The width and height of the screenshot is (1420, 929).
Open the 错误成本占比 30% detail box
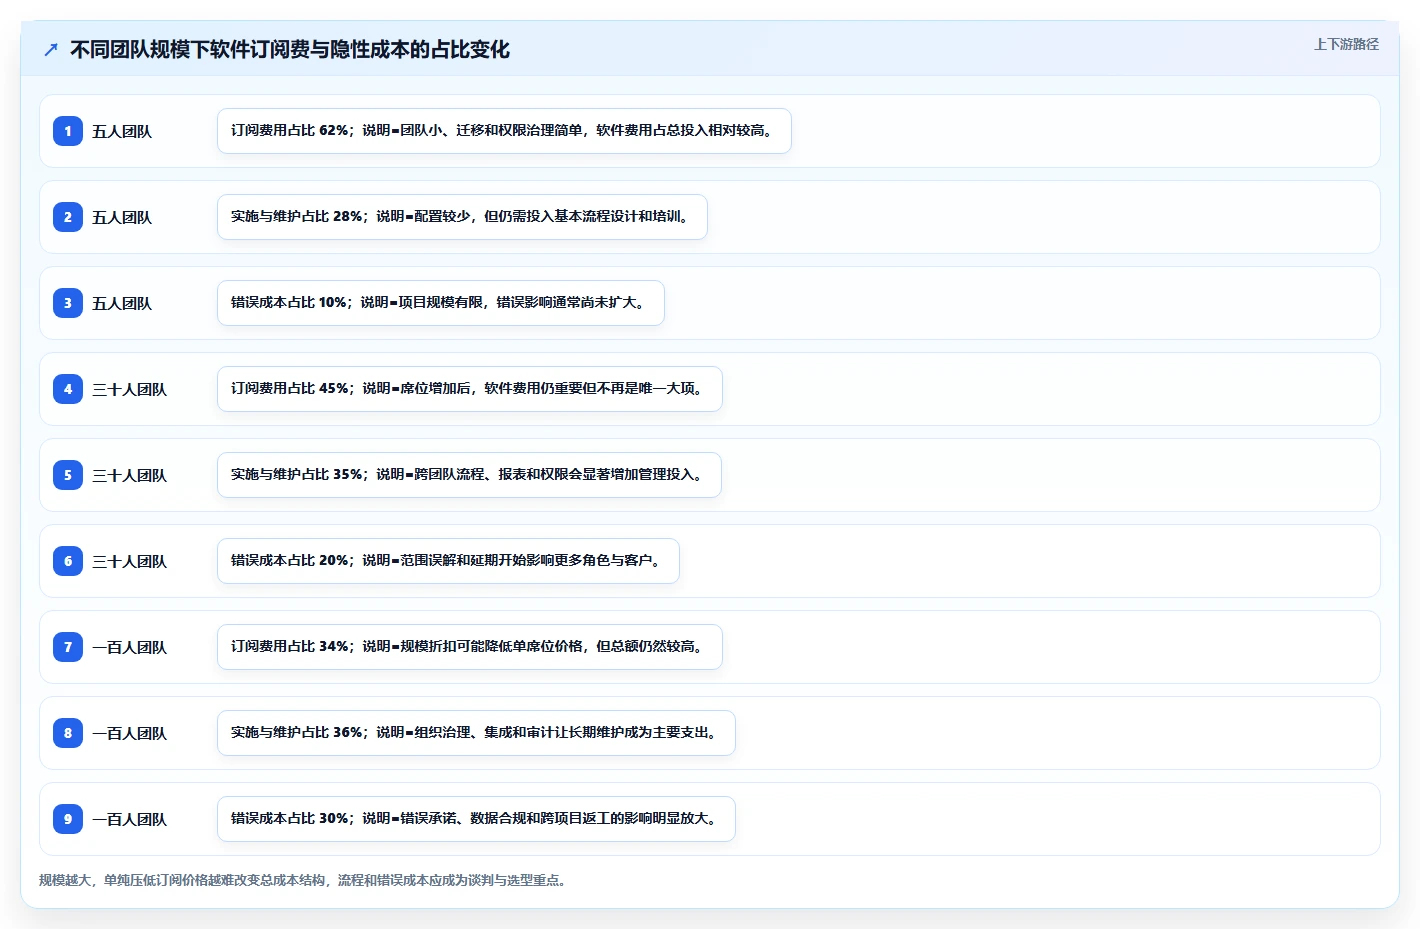tap(476, 819)
